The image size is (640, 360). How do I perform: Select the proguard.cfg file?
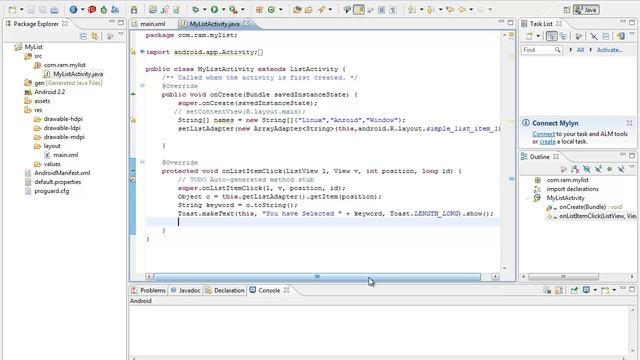pos(51,191)
